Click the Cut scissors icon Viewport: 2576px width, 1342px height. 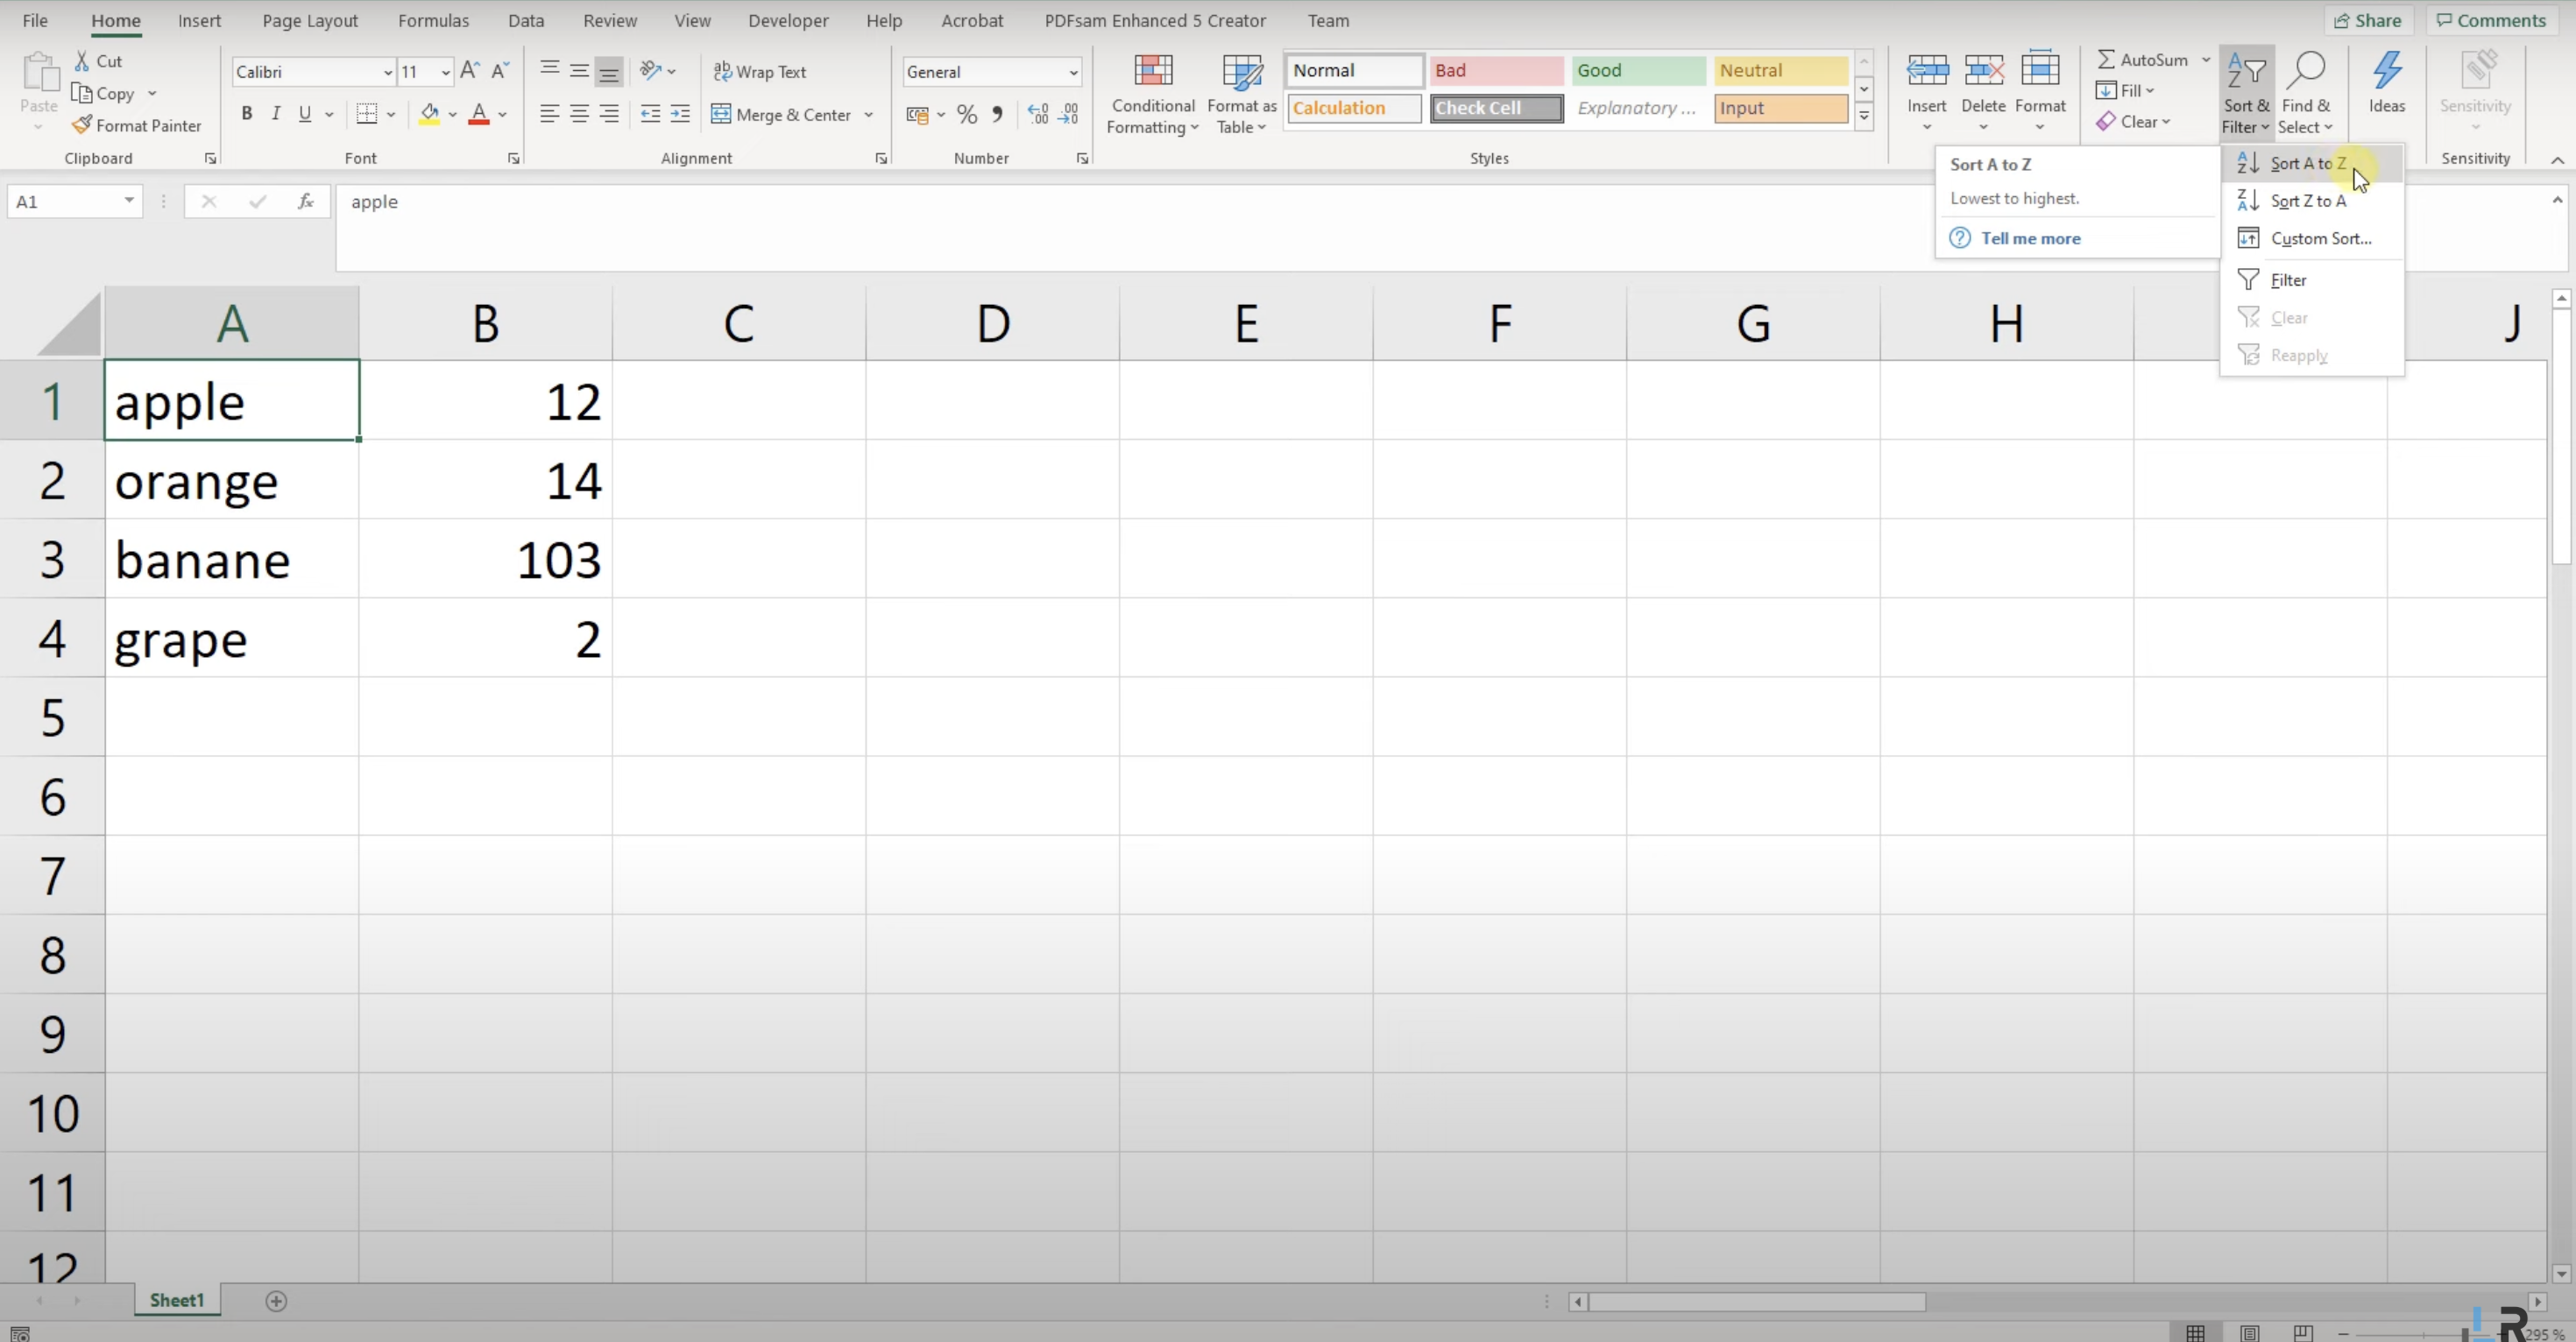click(82, 61)
